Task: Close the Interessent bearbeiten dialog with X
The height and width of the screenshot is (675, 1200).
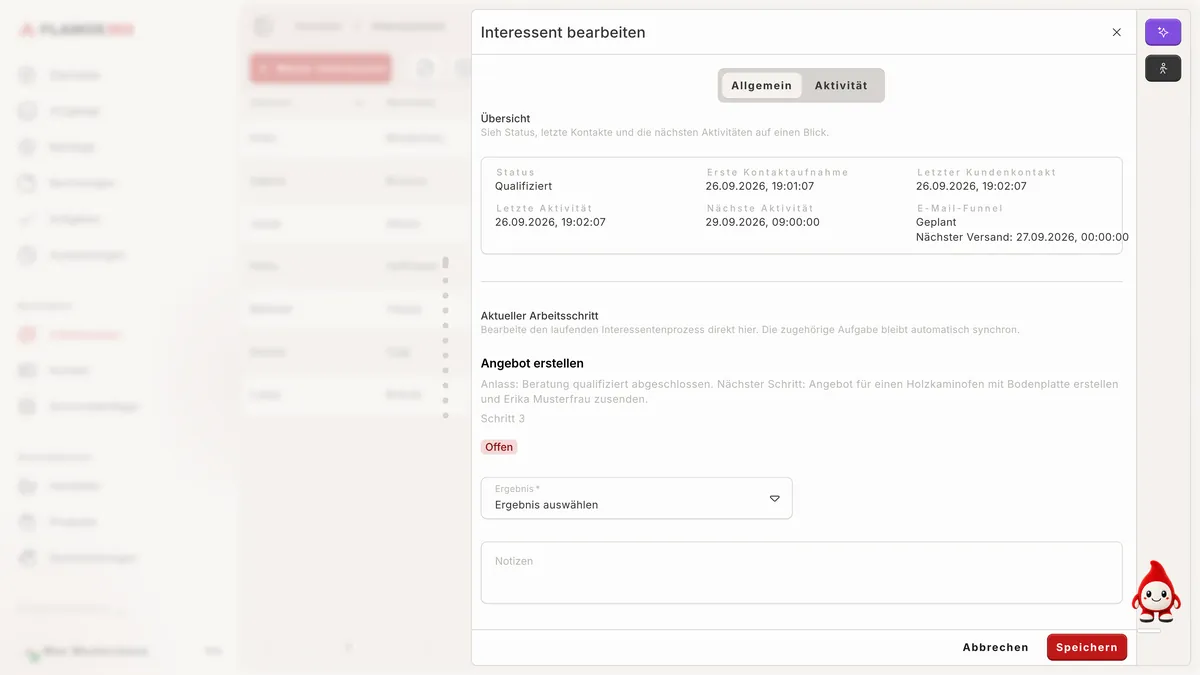Action: 1117,32
